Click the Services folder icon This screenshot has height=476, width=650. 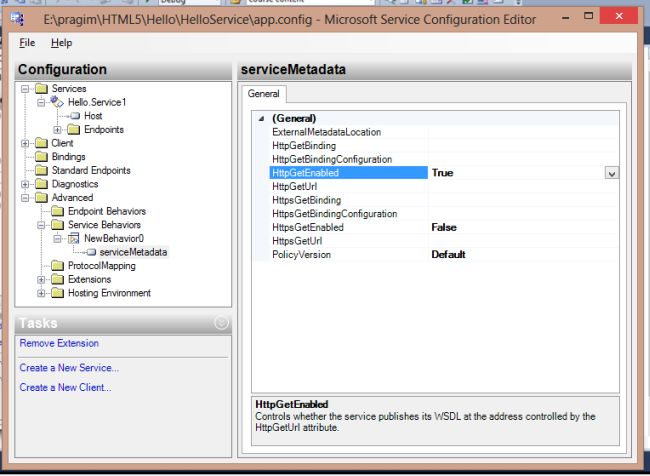click(x=41, y=88)
